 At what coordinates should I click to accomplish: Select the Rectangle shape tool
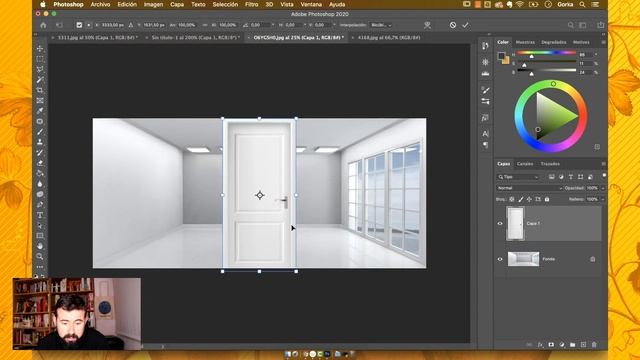click(40, 236)
